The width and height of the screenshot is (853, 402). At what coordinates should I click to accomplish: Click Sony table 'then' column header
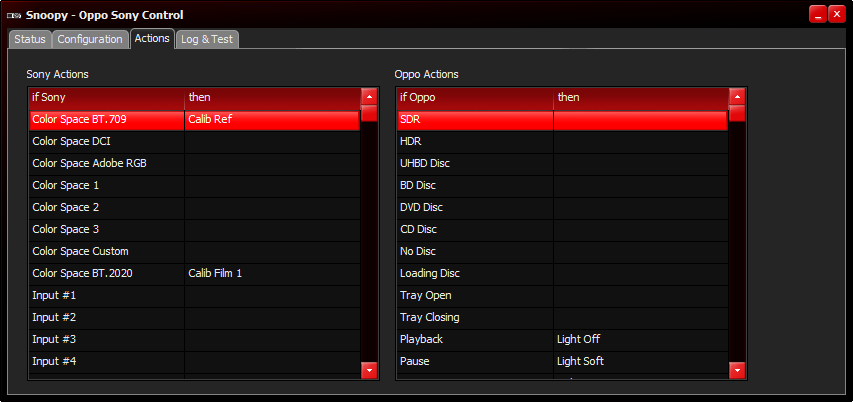click(x=273, y=97)
